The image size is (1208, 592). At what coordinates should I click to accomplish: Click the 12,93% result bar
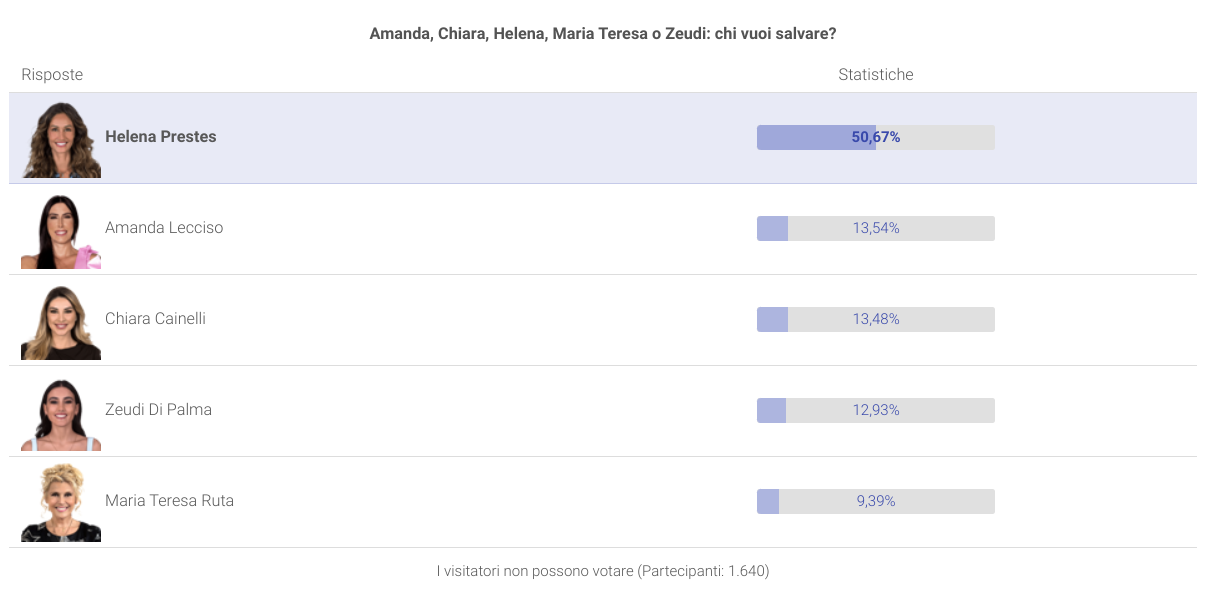click(x=876, y=410)
